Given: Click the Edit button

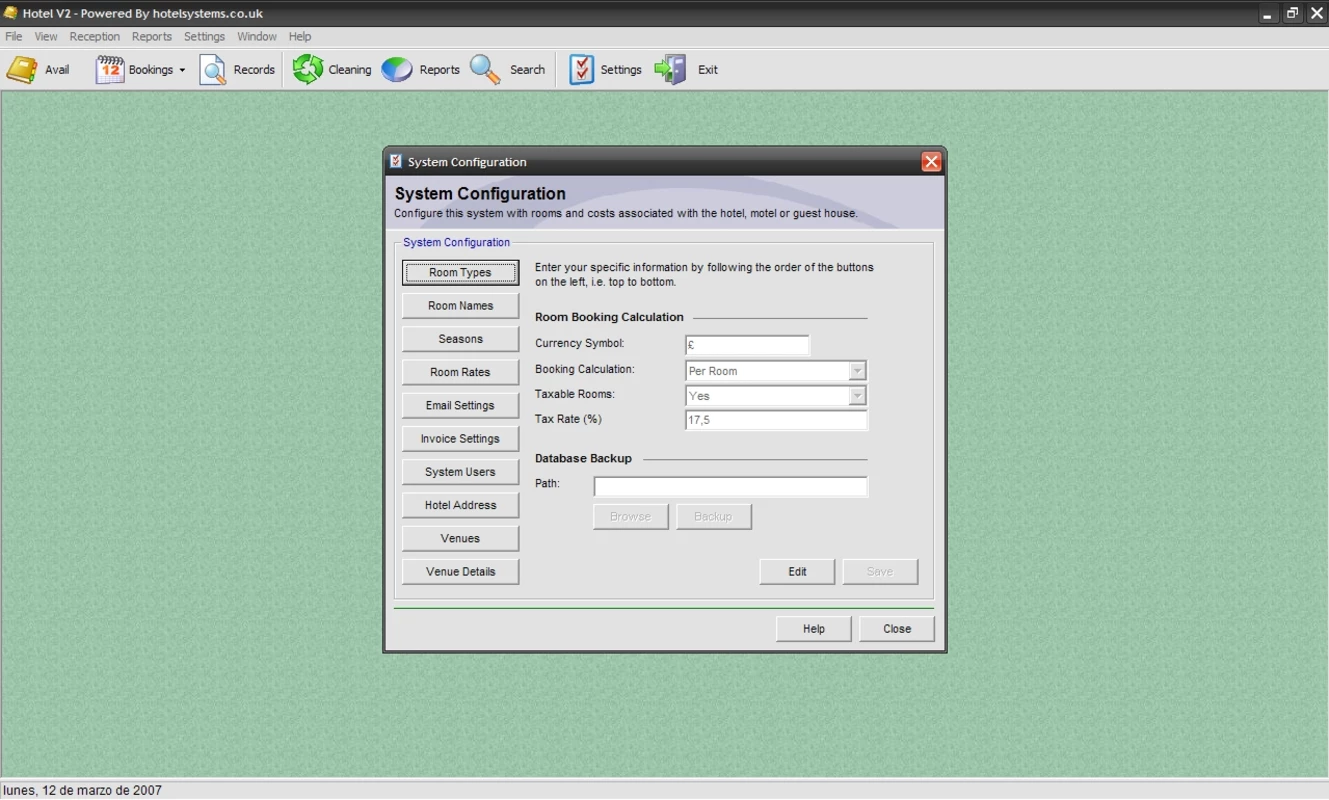Looking at the screenshot, I should coord(797,572).
